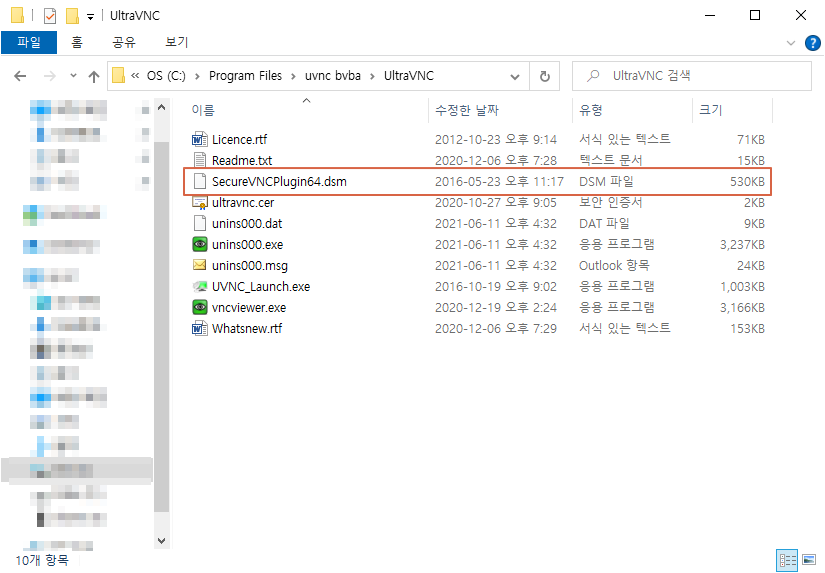Select the SecureVNCPlugin64.dsm file name
Image resolution: width=825 pixels, height=573 pixels.
point(279,182)
